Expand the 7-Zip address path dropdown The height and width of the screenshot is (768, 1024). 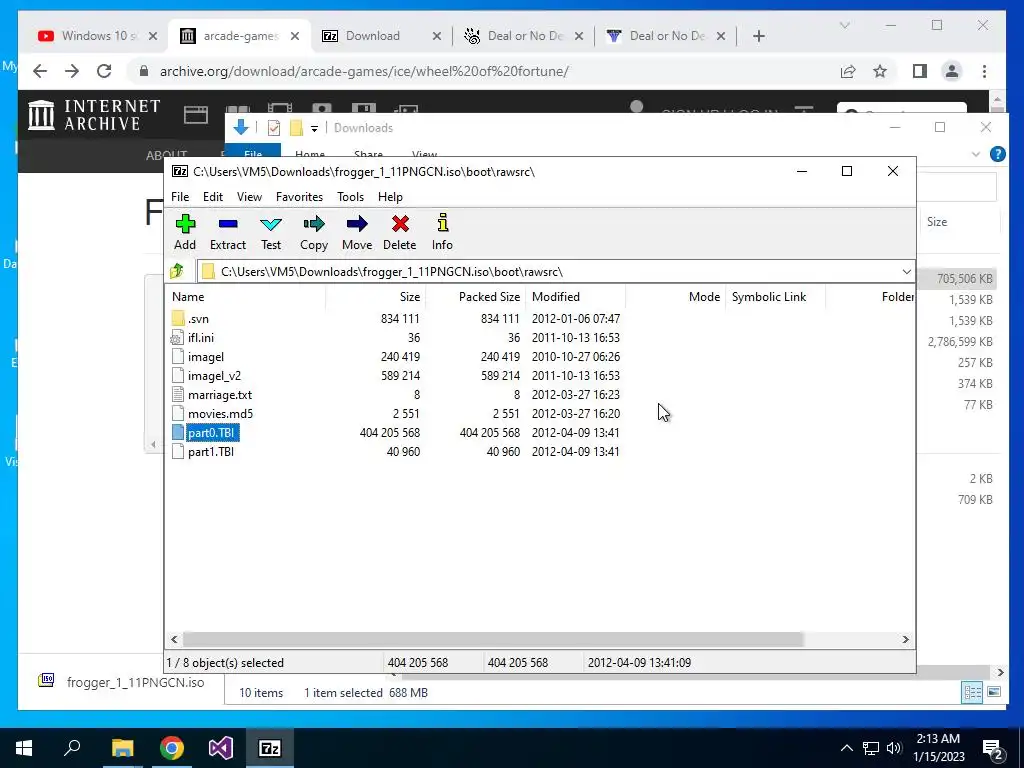coord(906,272)
